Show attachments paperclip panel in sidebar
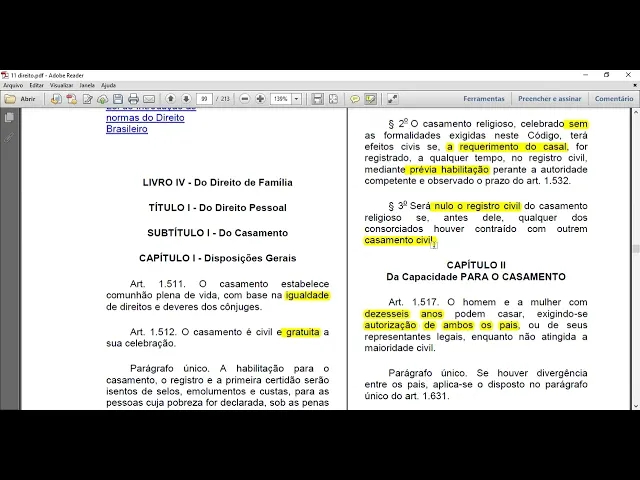The image size is (640, 480). click(9, 138)
